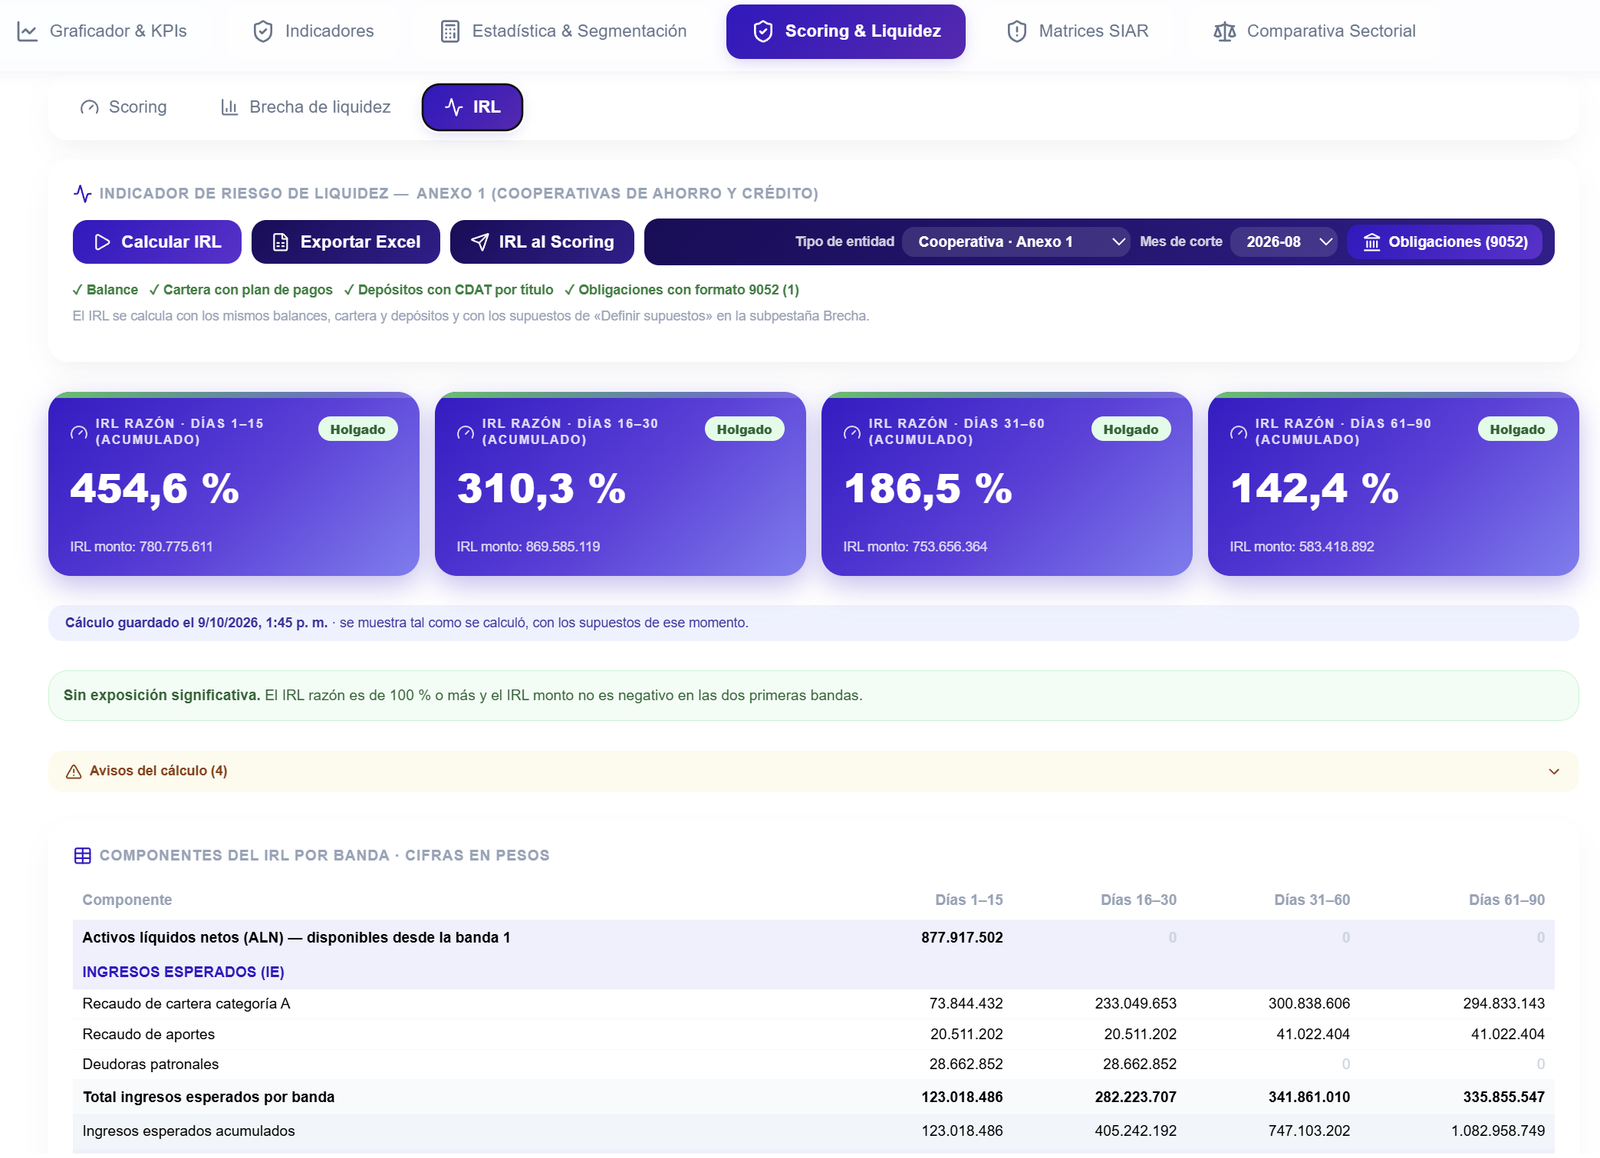Expand the Avisos del cálculo chevron
The image size is (1600, 1158).
point(1554,771)
